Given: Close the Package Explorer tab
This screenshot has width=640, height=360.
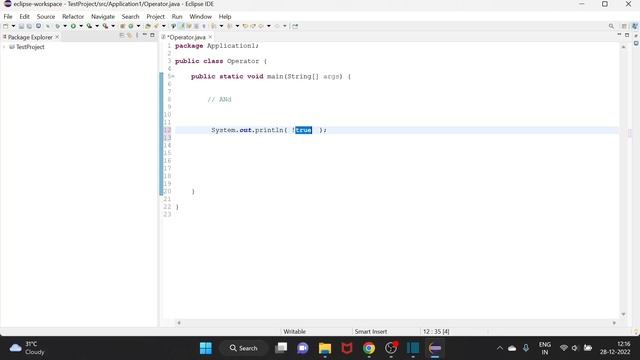Looking at the screenshot, I should coord(57,37).
